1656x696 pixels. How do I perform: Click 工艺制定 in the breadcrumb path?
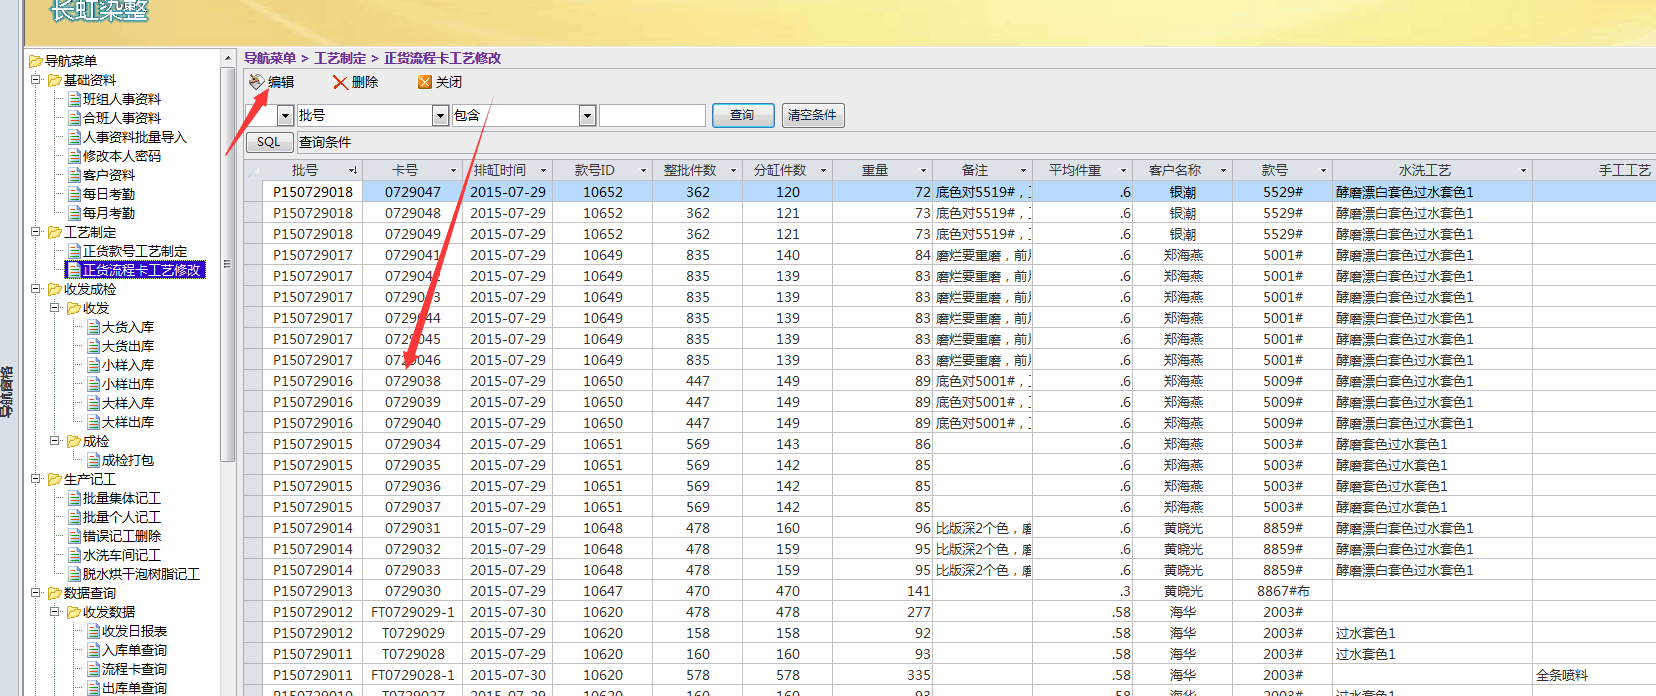click(340, 58)
